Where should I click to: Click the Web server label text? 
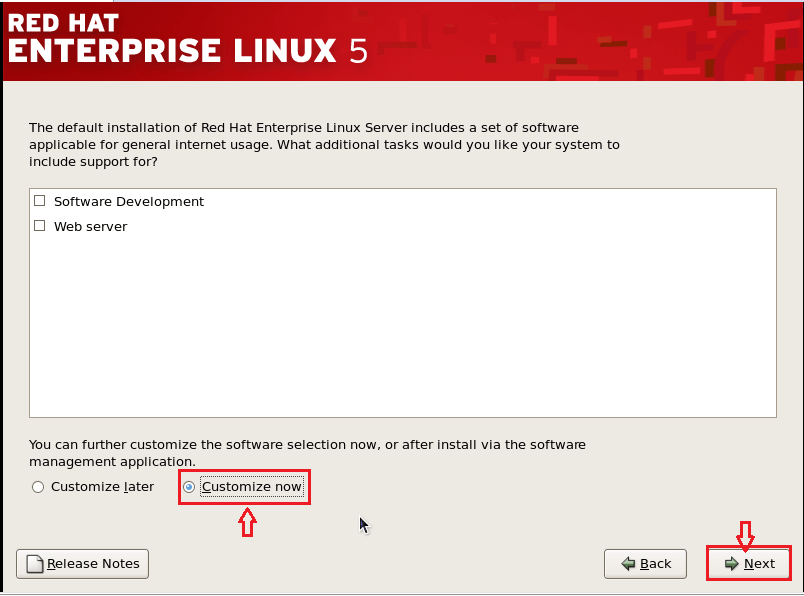tap(90, 226)
